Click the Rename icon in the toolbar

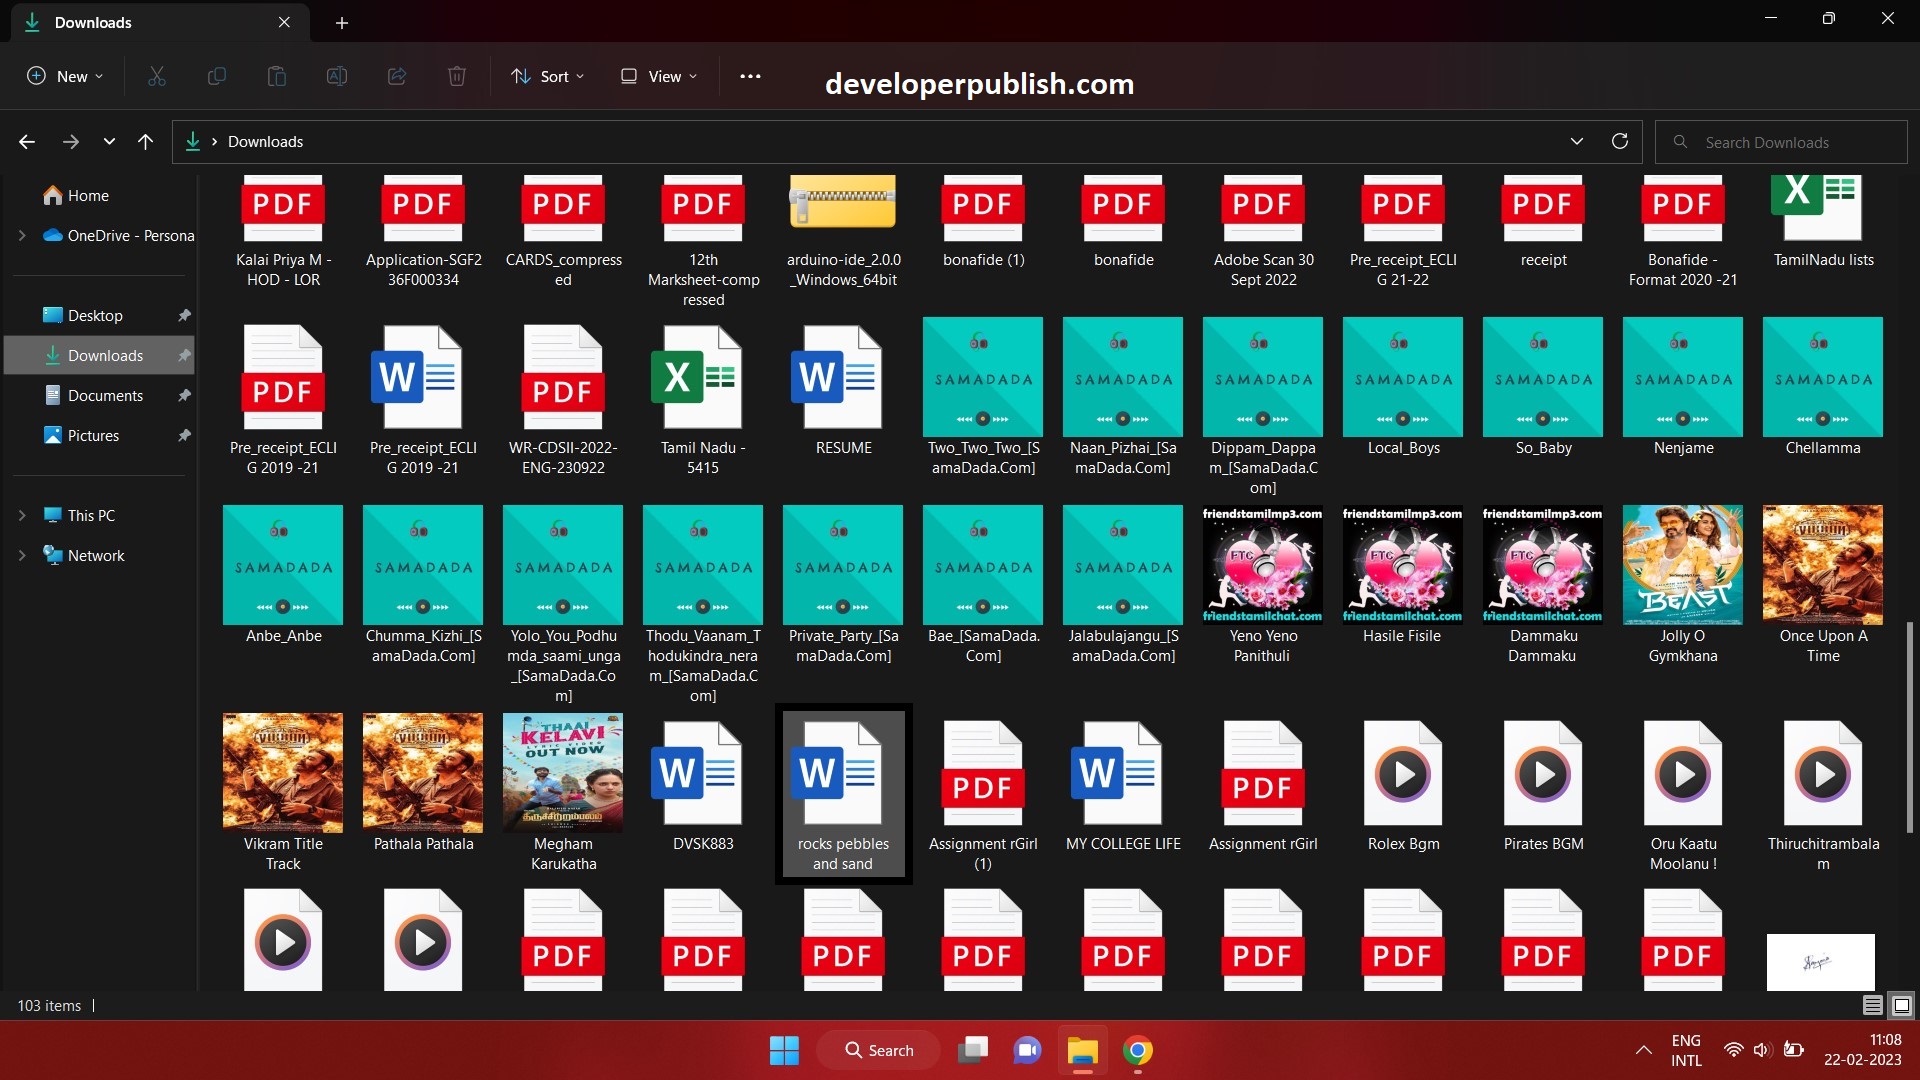[x=337, y=75]
